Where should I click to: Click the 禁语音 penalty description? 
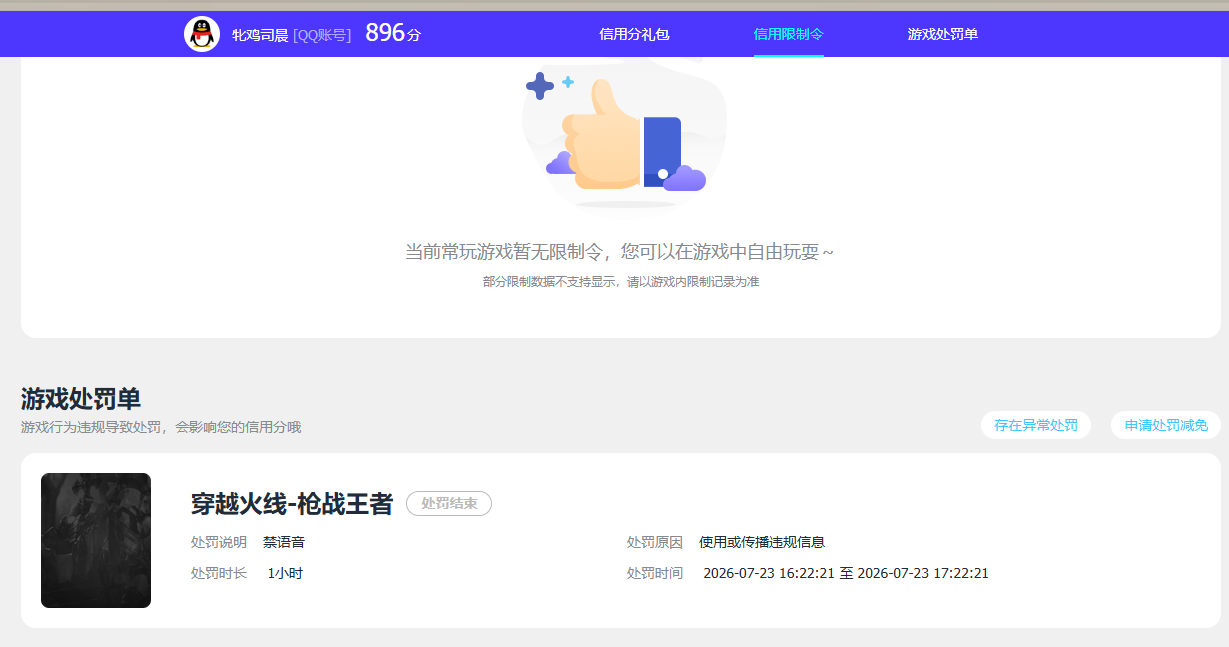tap(284, 542)
